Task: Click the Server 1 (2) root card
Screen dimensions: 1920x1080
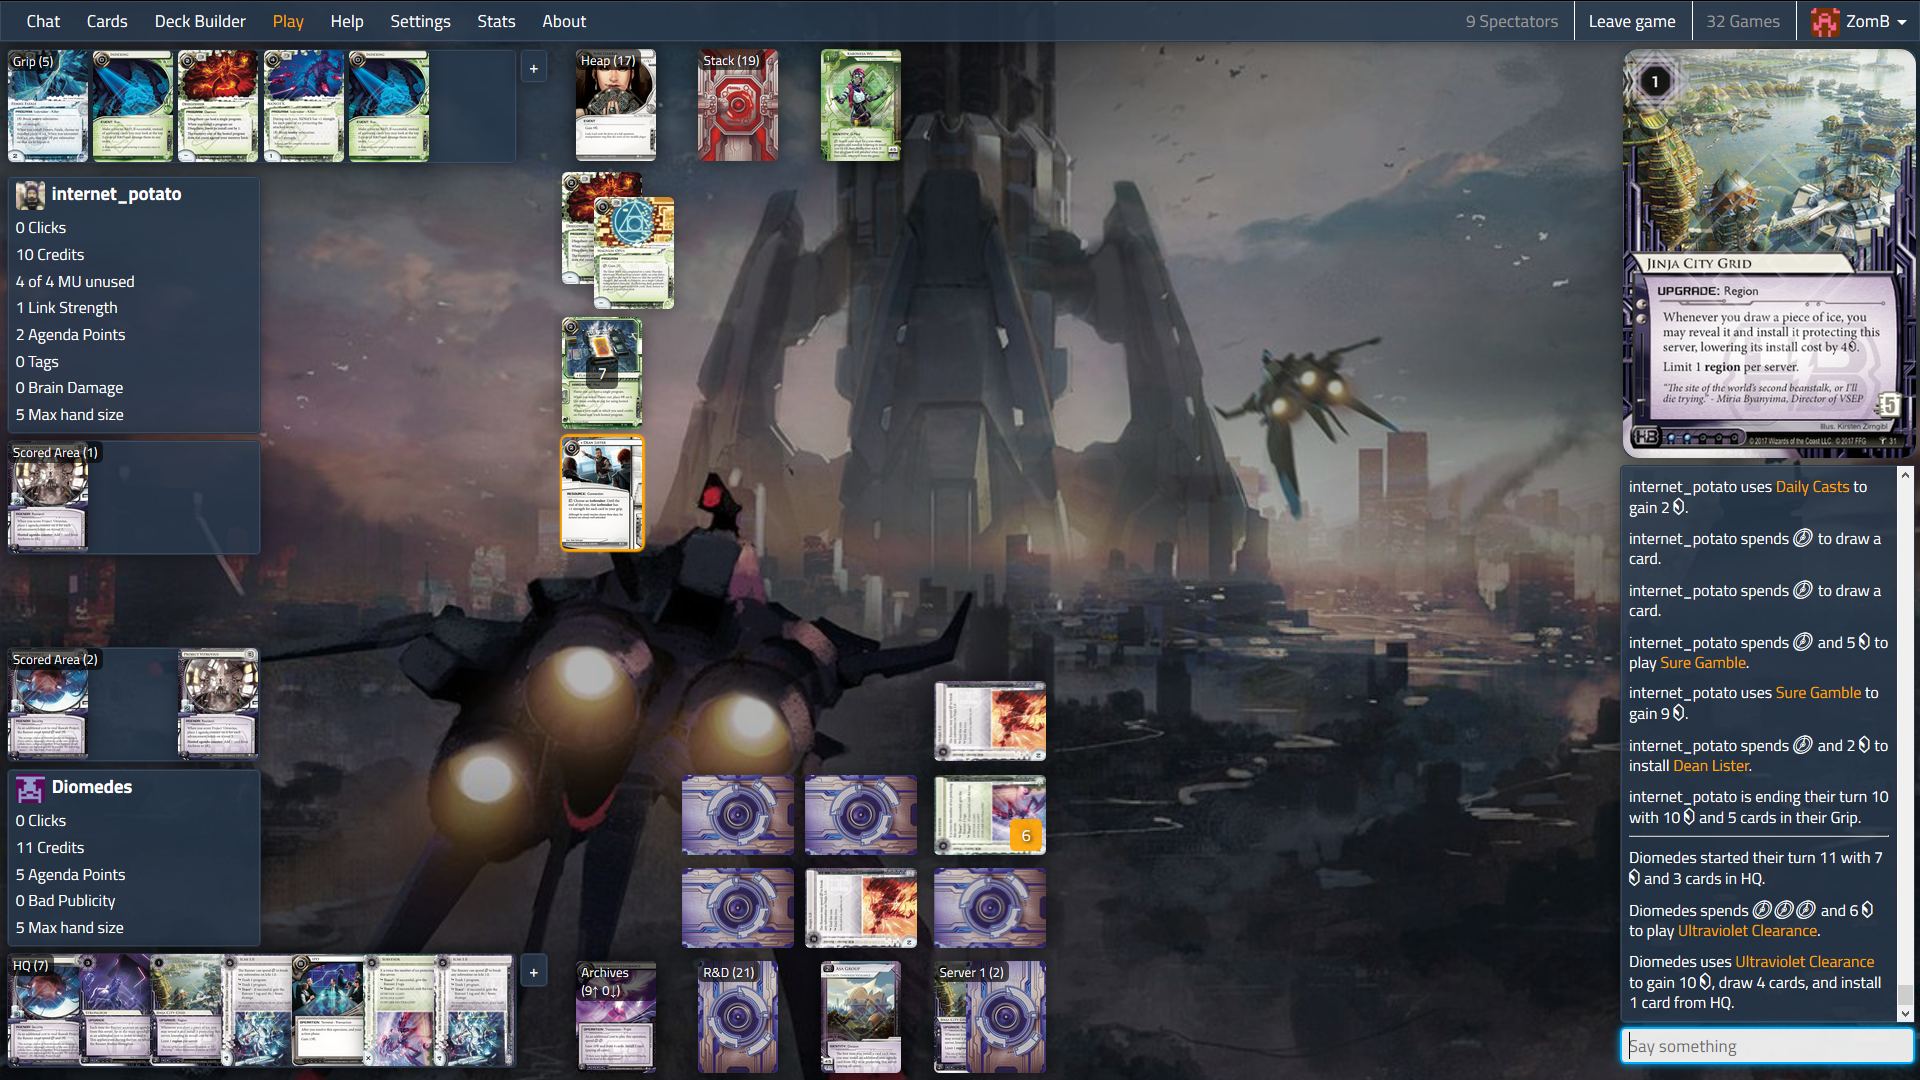Action: [990, 1017]
